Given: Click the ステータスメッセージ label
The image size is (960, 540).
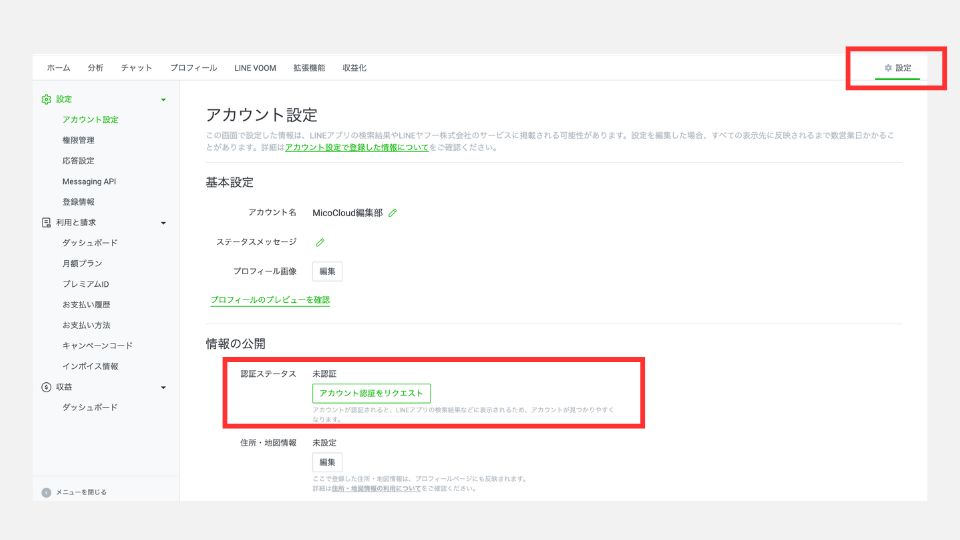Looking at the screenshot, I should 257,242.
